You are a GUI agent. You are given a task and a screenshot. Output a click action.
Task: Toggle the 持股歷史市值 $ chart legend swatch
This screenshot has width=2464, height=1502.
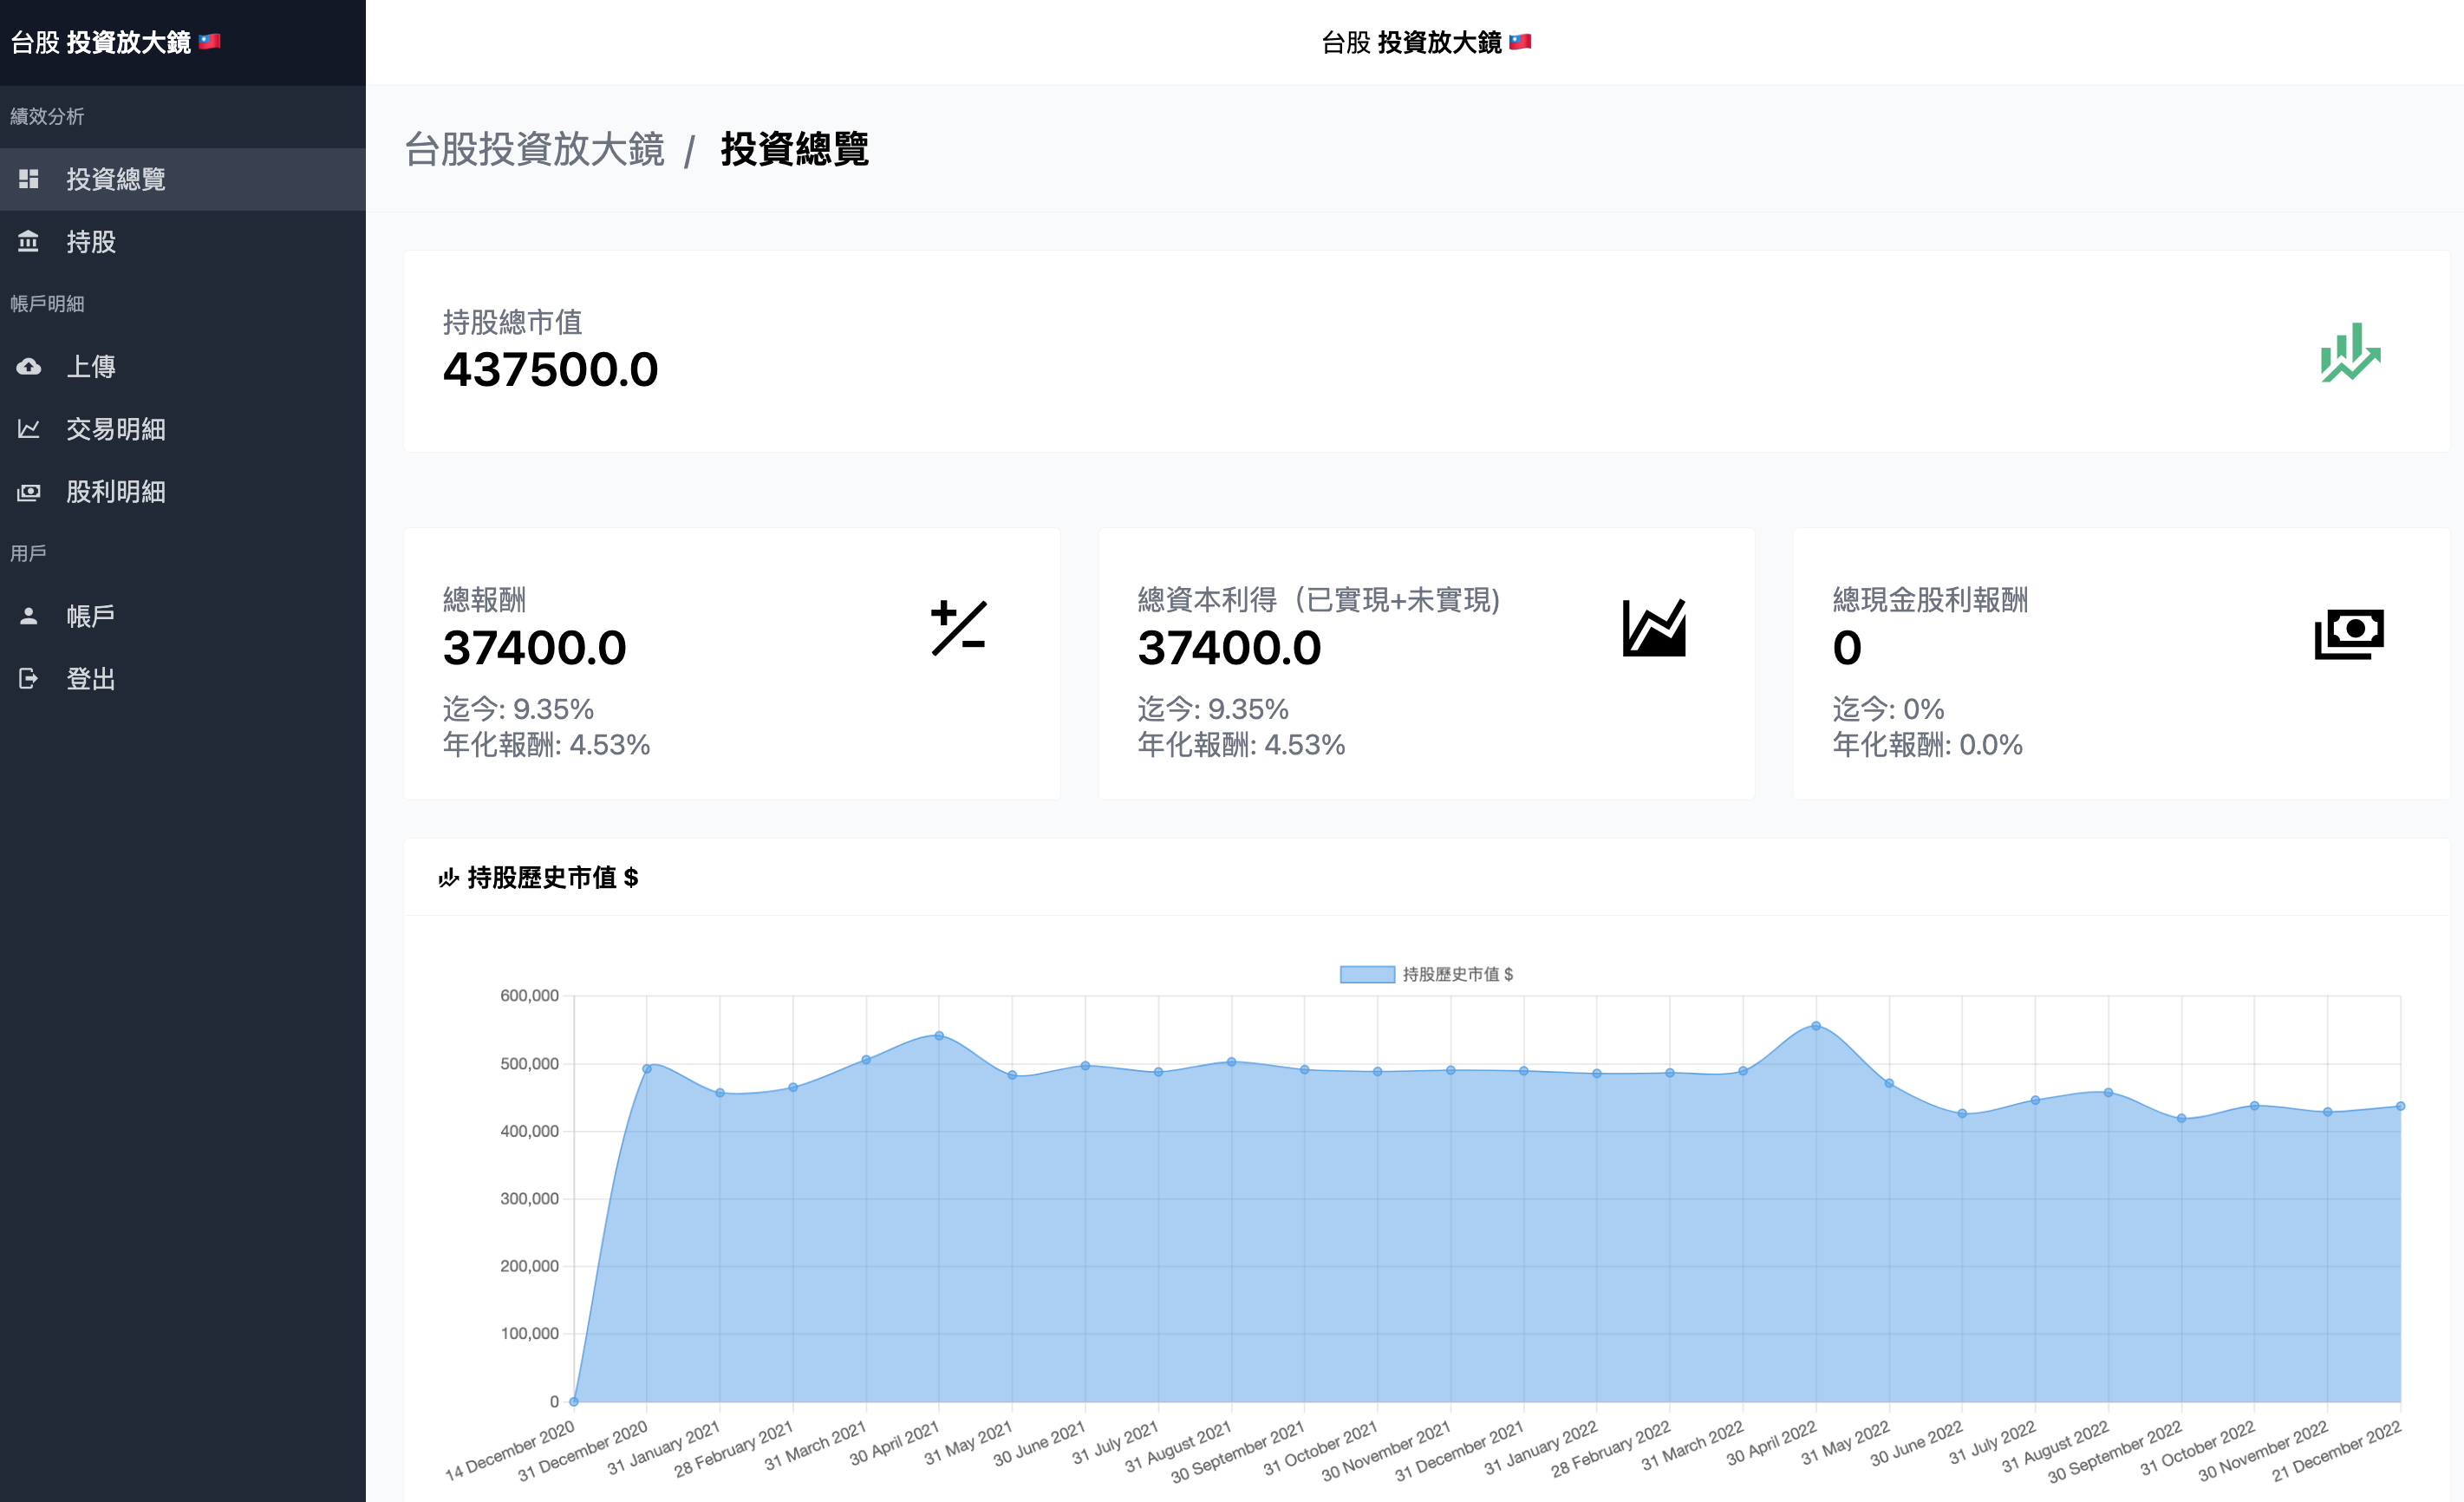pos(1367,974)
